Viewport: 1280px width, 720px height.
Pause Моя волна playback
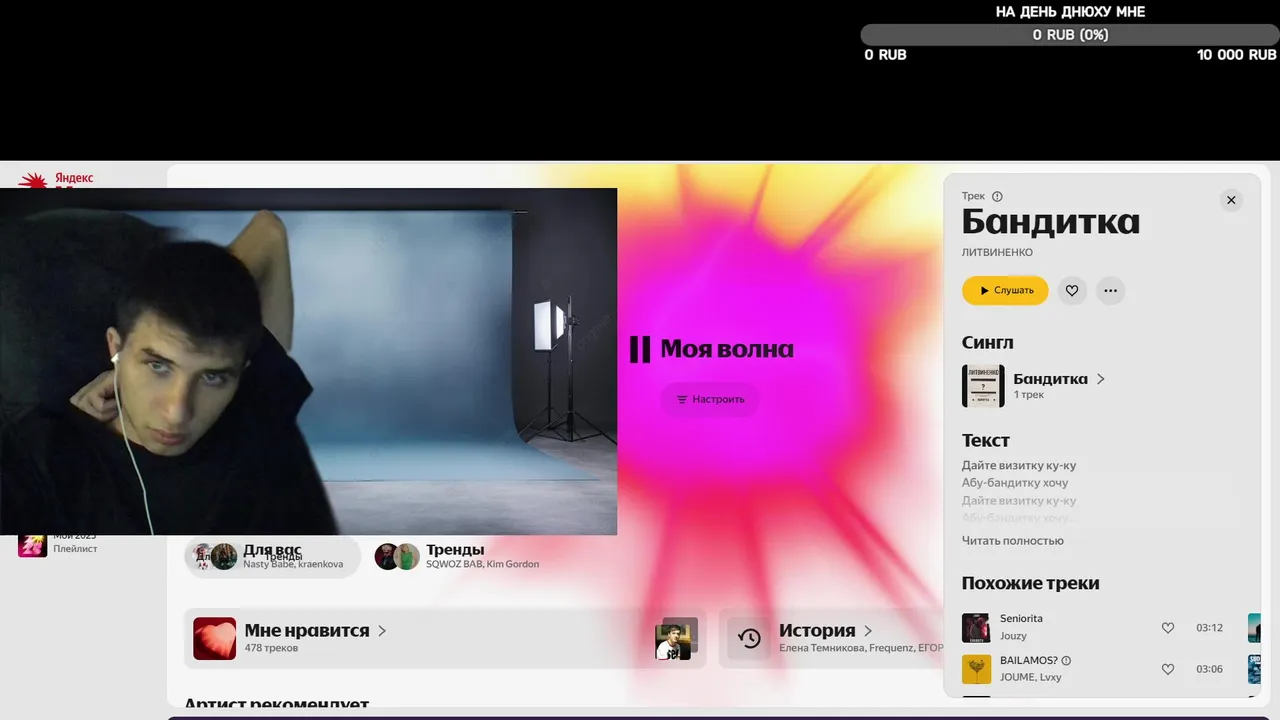[640, 349]
